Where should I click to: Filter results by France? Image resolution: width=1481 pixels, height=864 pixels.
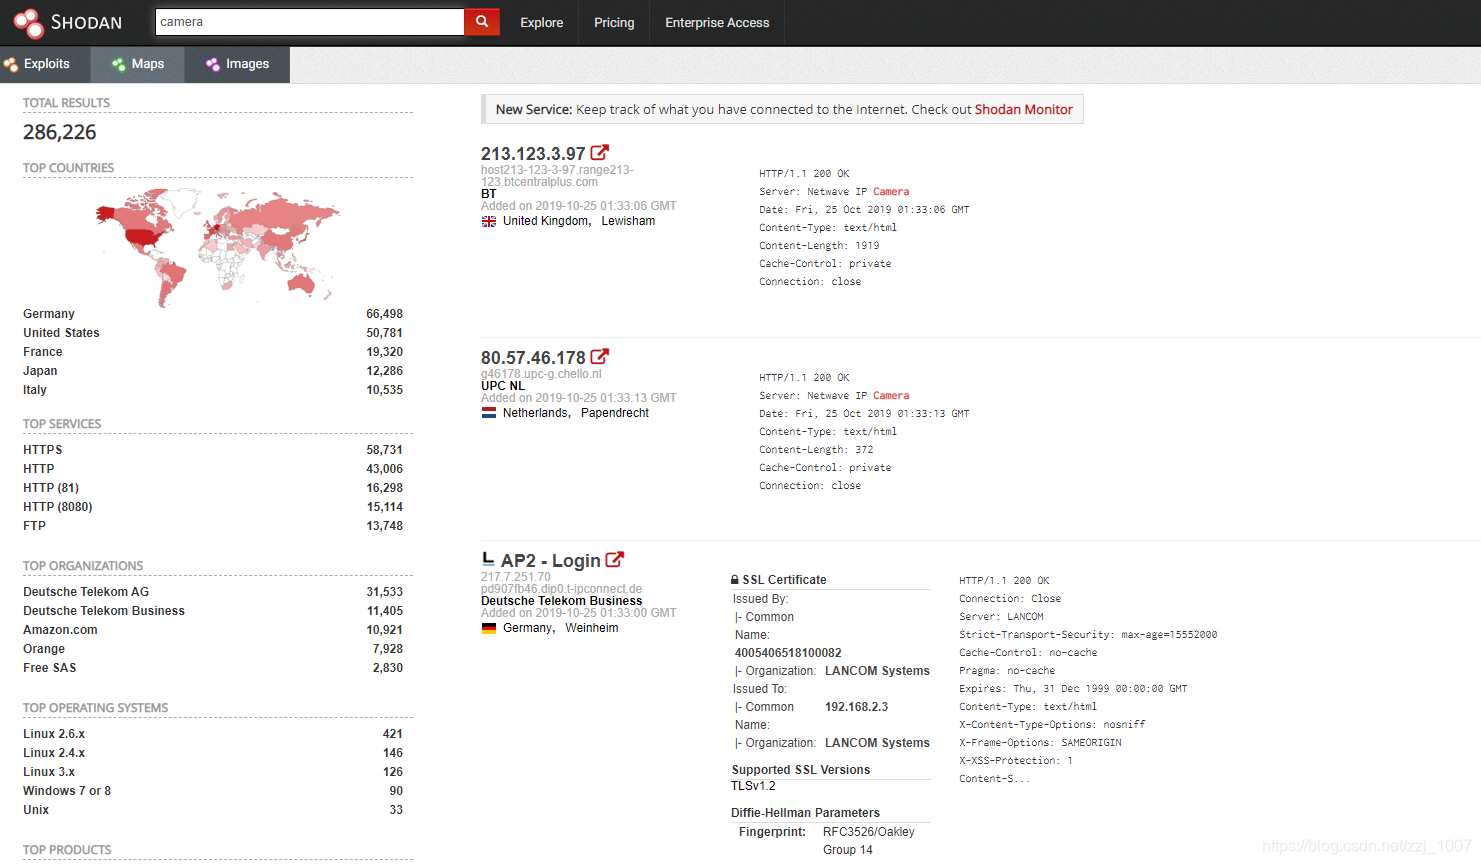(x=43, y=352)
